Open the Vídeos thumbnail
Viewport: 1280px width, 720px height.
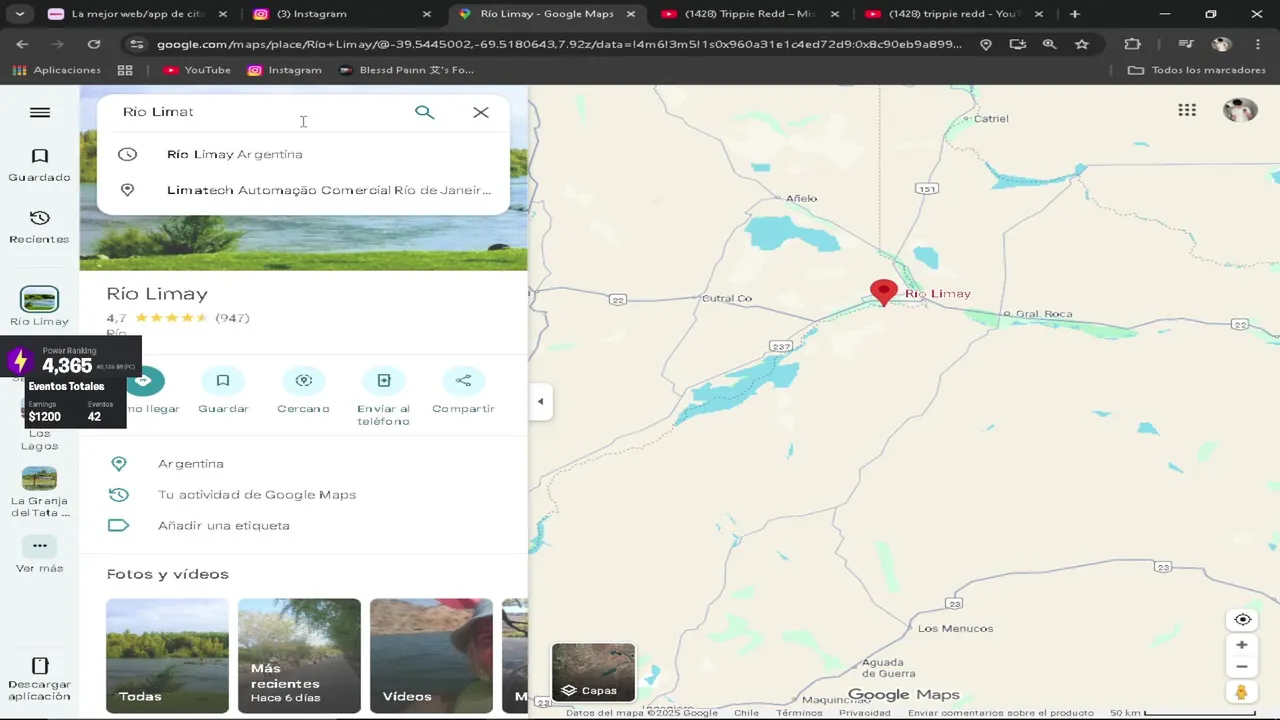431,656
